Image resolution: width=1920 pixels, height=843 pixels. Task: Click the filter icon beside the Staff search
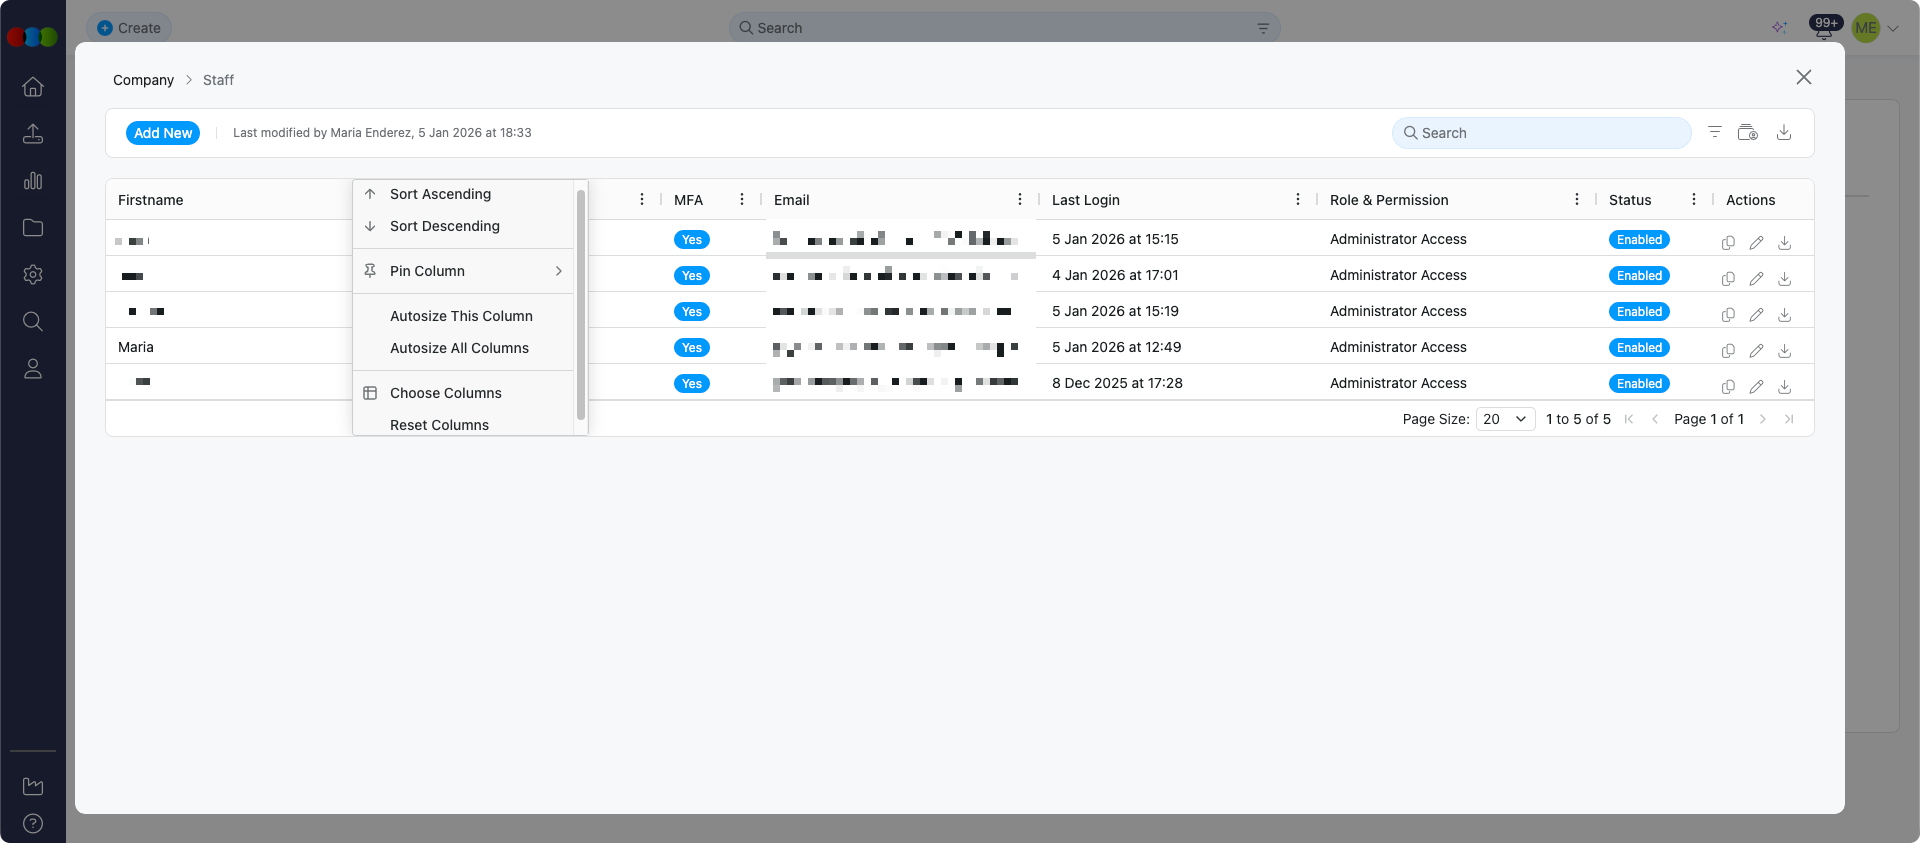1714,132
